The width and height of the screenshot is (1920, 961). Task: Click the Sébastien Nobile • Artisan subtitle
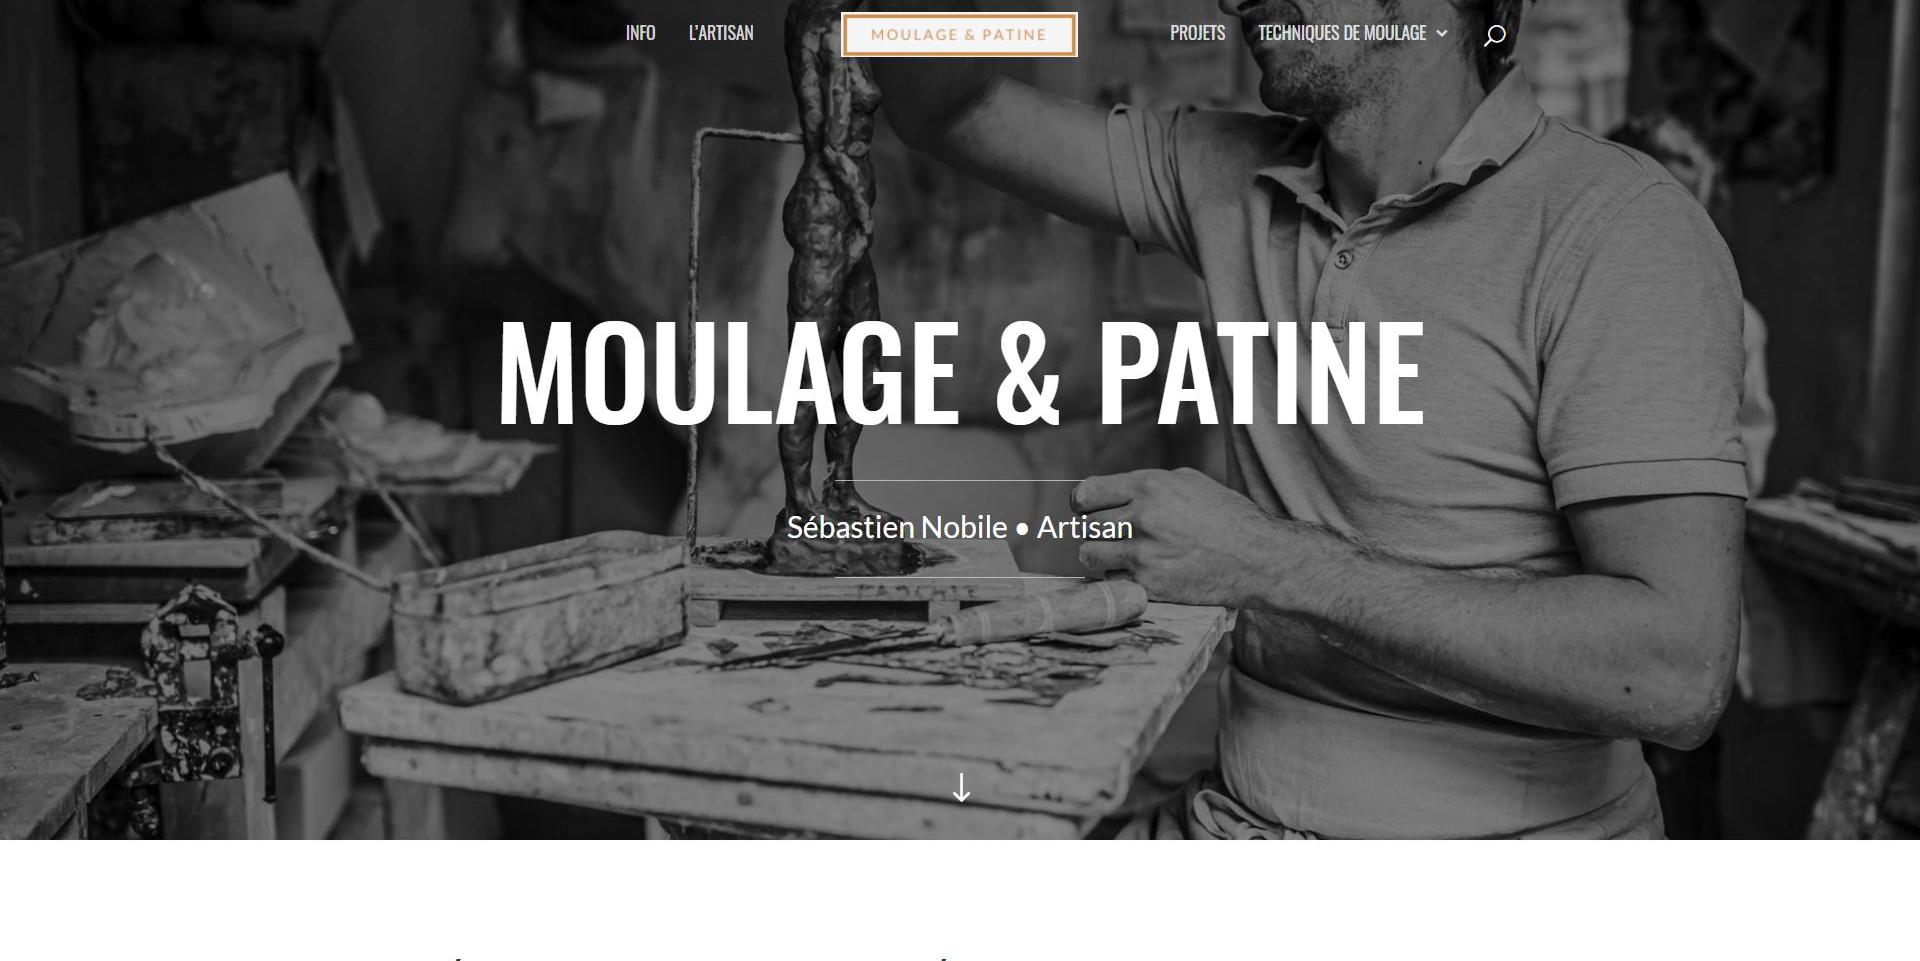[960, 527]
